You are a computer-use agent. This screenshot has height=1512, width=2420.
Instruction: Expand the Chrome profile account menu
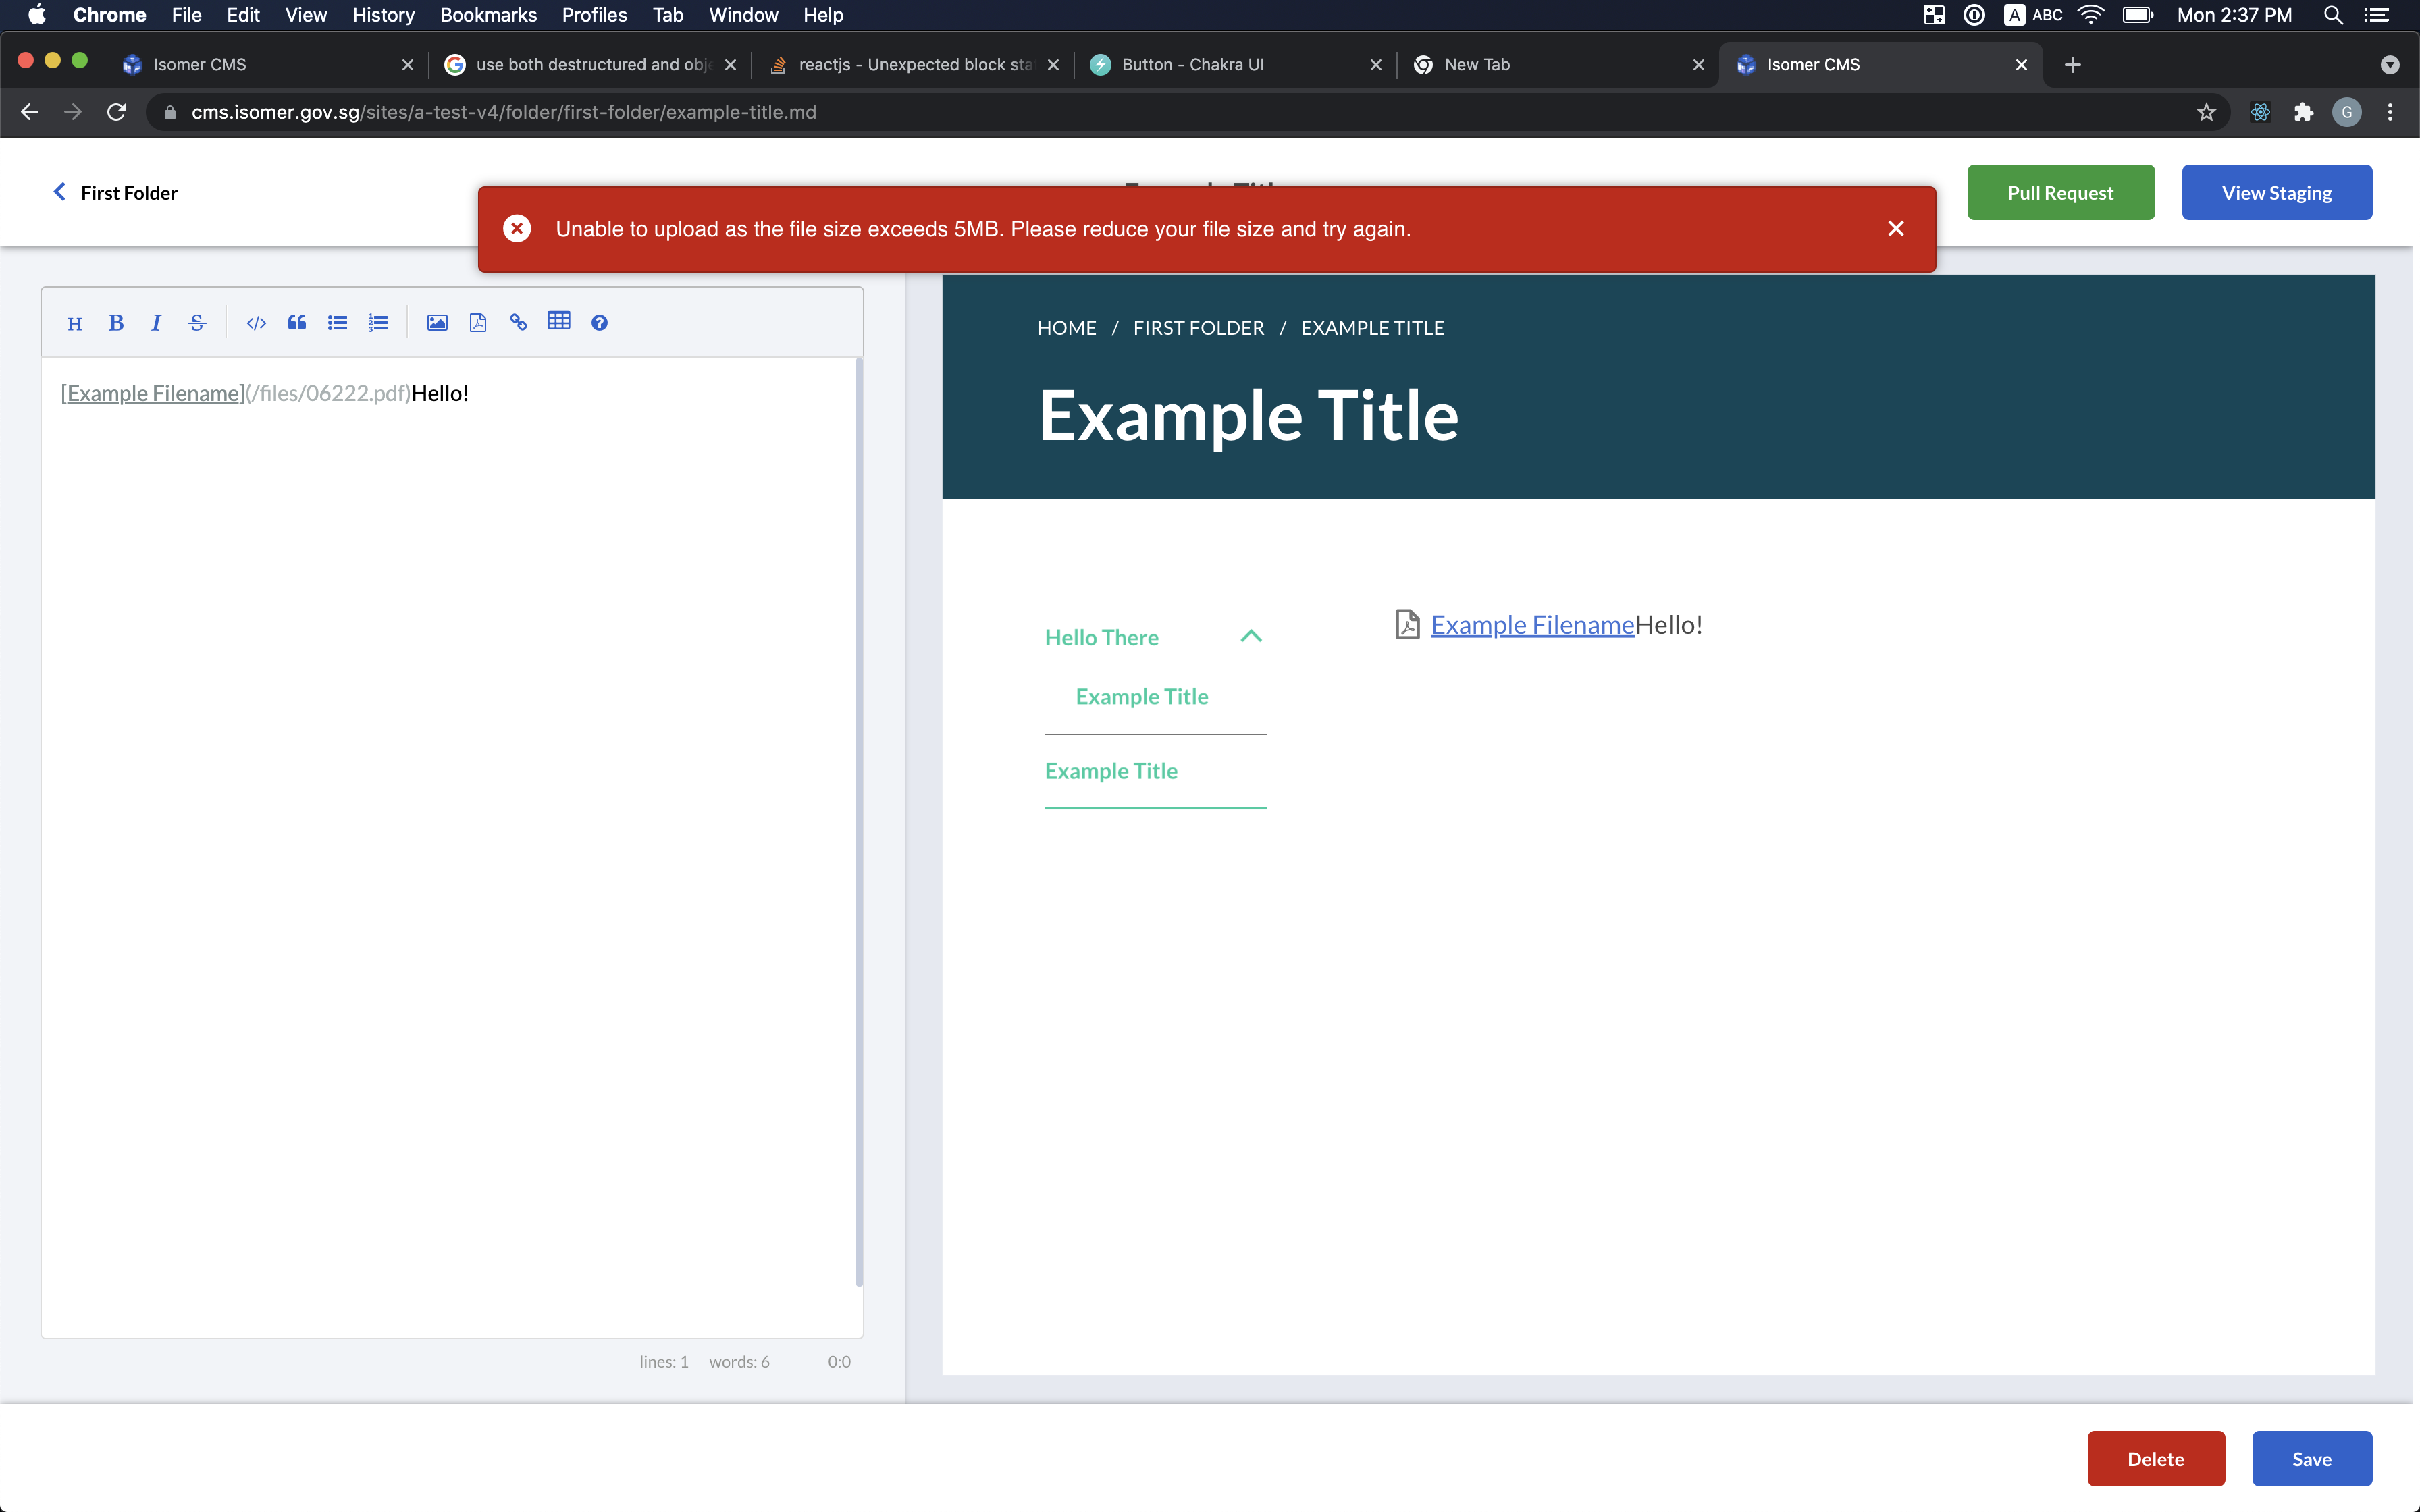click(2346, 111)
